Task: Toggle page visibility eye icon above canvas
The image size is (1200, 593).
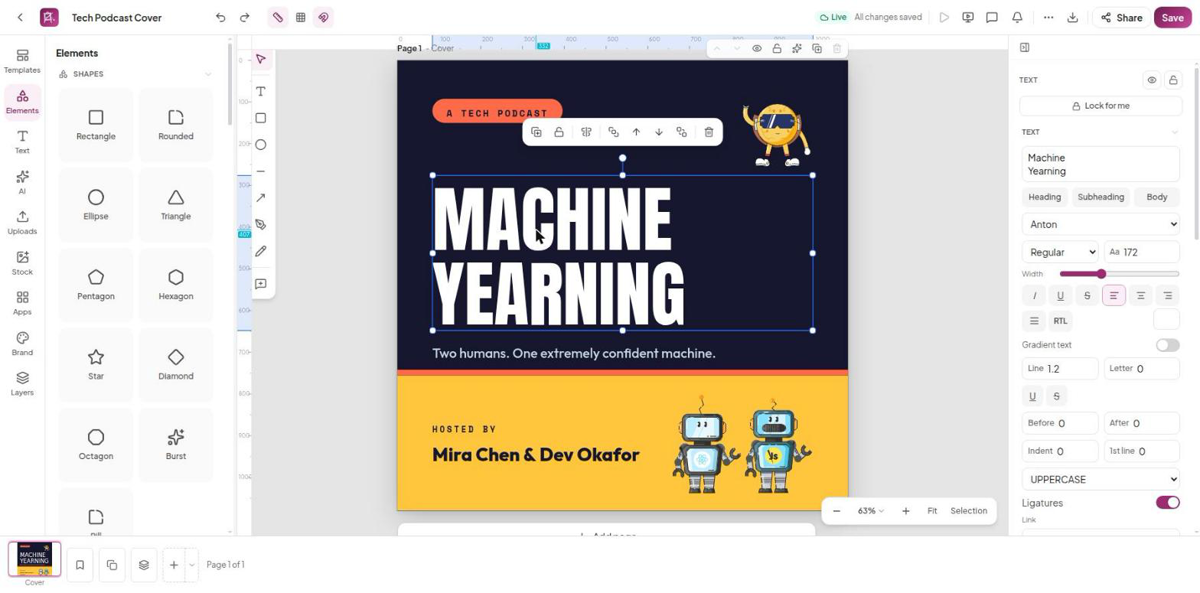Action: pos(757,48)
